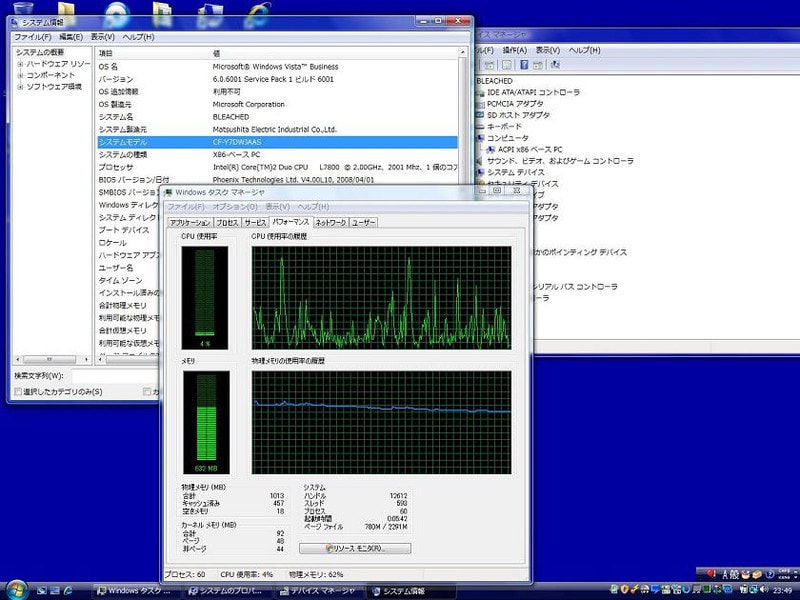Viewport: 800px width, 600px height.
Task: Click 物理メモリ: 62% status bar text
Action: [316, 574]
